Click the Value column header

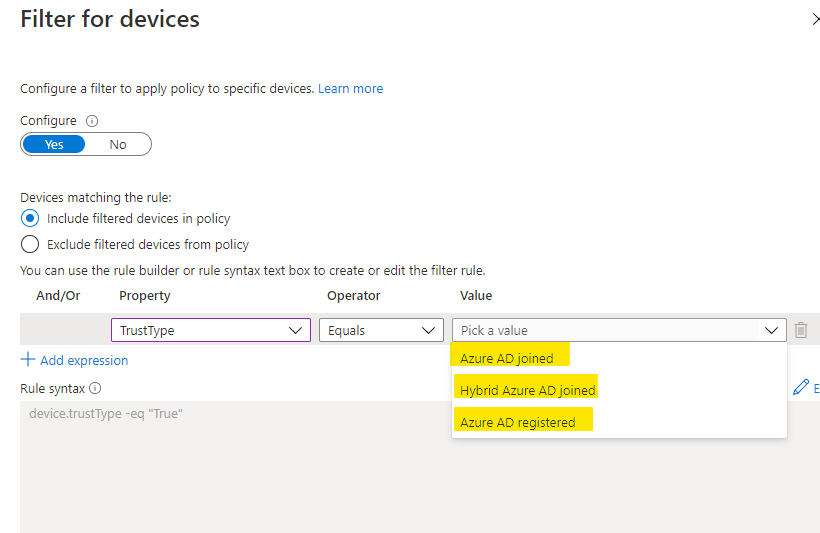(476, 296)
